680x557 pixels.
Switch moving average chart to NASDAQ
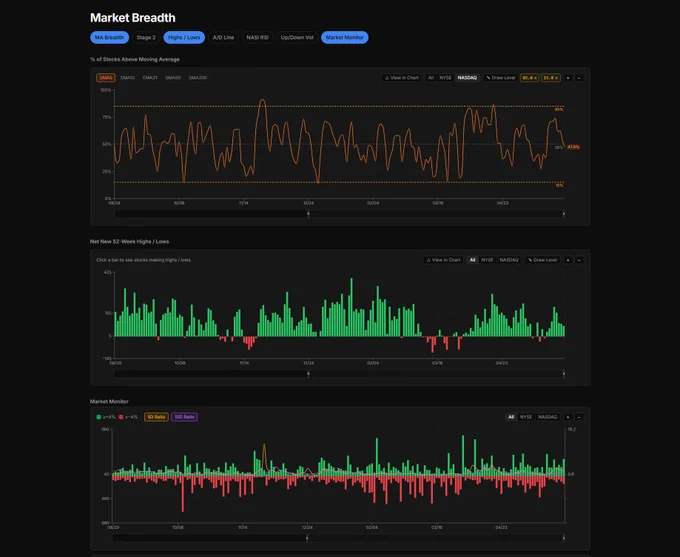coord(467,78)
